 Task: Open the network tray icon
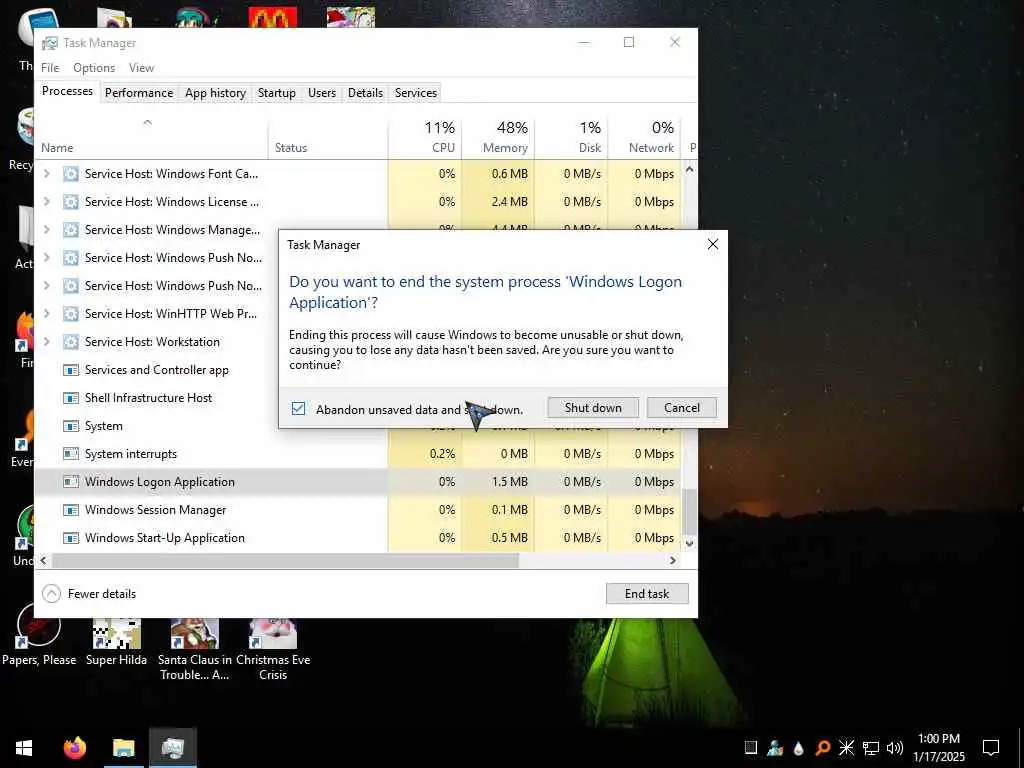[x=871, y=748]
